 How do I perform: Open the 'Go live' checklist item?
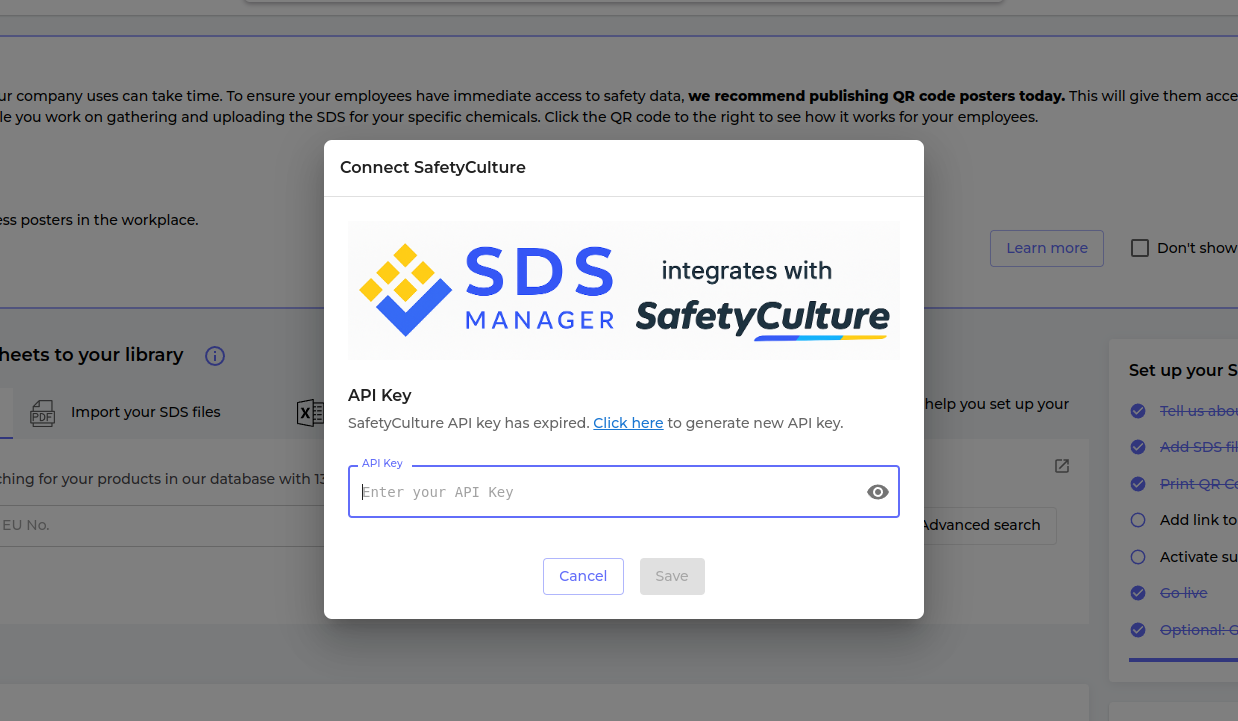pos(1184,593)
